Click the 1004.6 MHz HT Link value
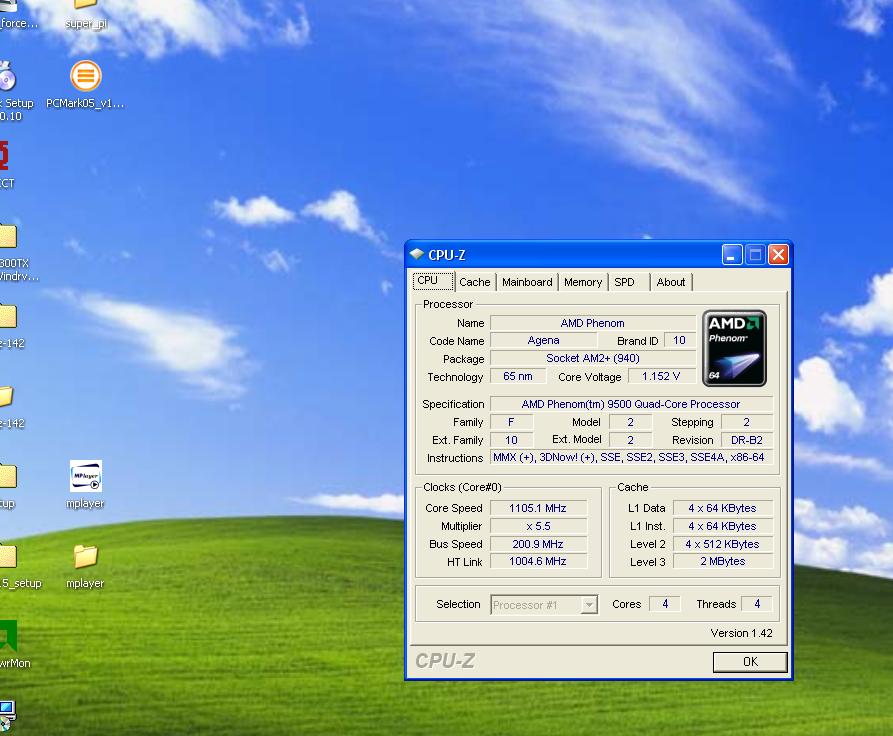Screen dimensions: 893x736 (538, 561)
